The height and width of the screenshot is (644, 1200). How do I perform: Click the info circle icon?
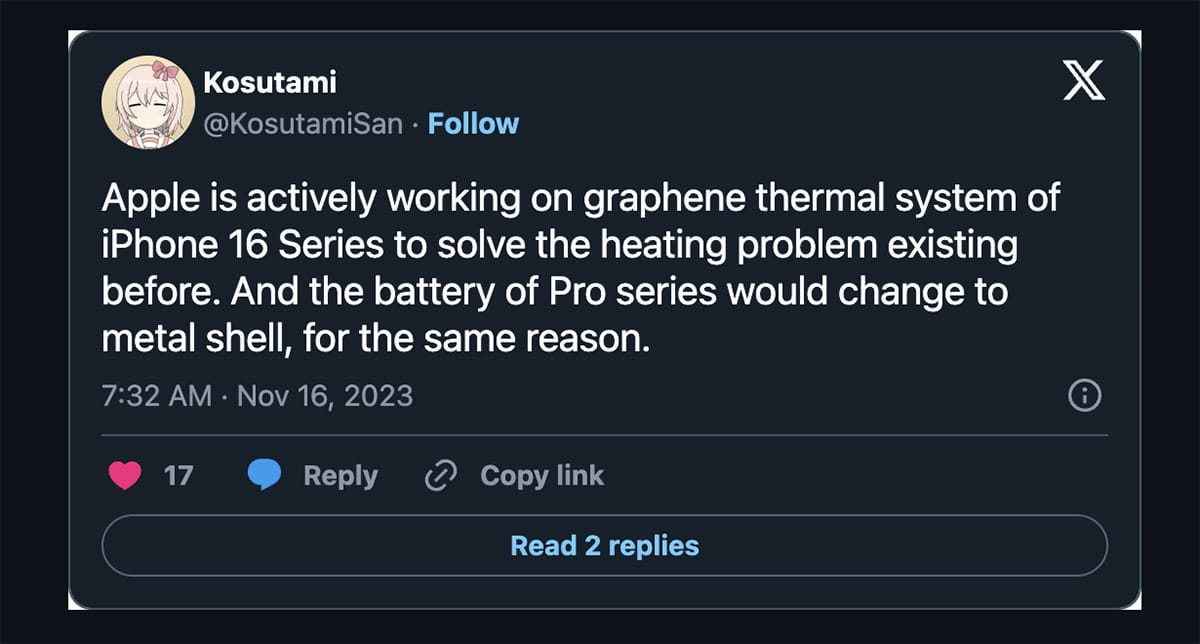coord(1085,396)
